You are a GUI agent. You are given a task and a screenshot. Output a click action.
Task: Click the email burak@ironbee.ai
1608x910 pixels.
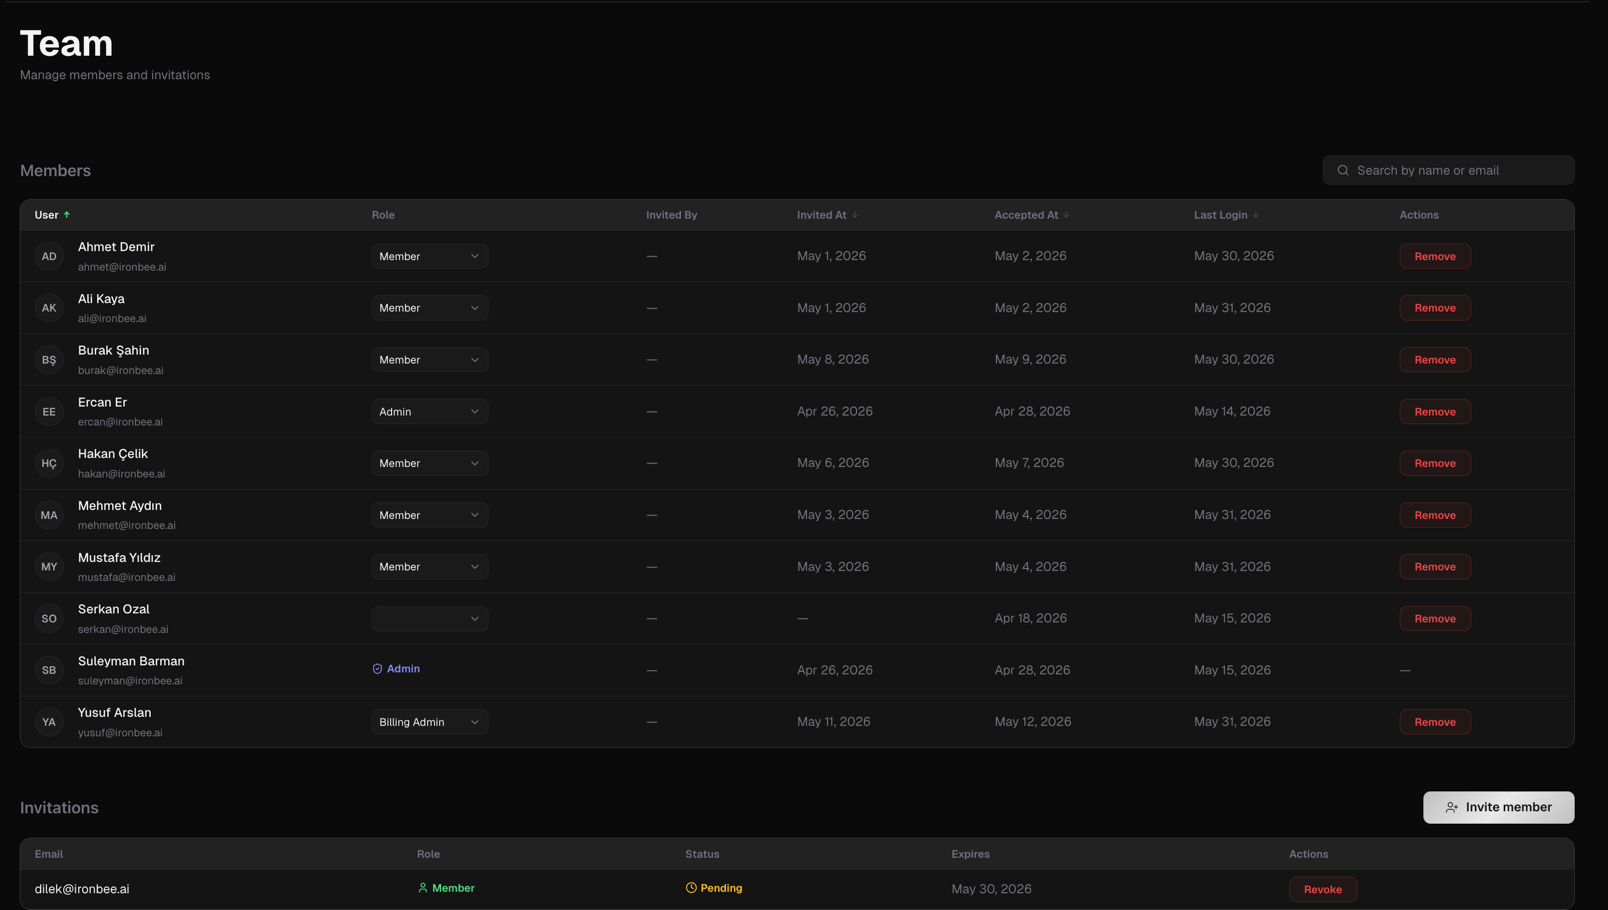[x=121, y=370]
